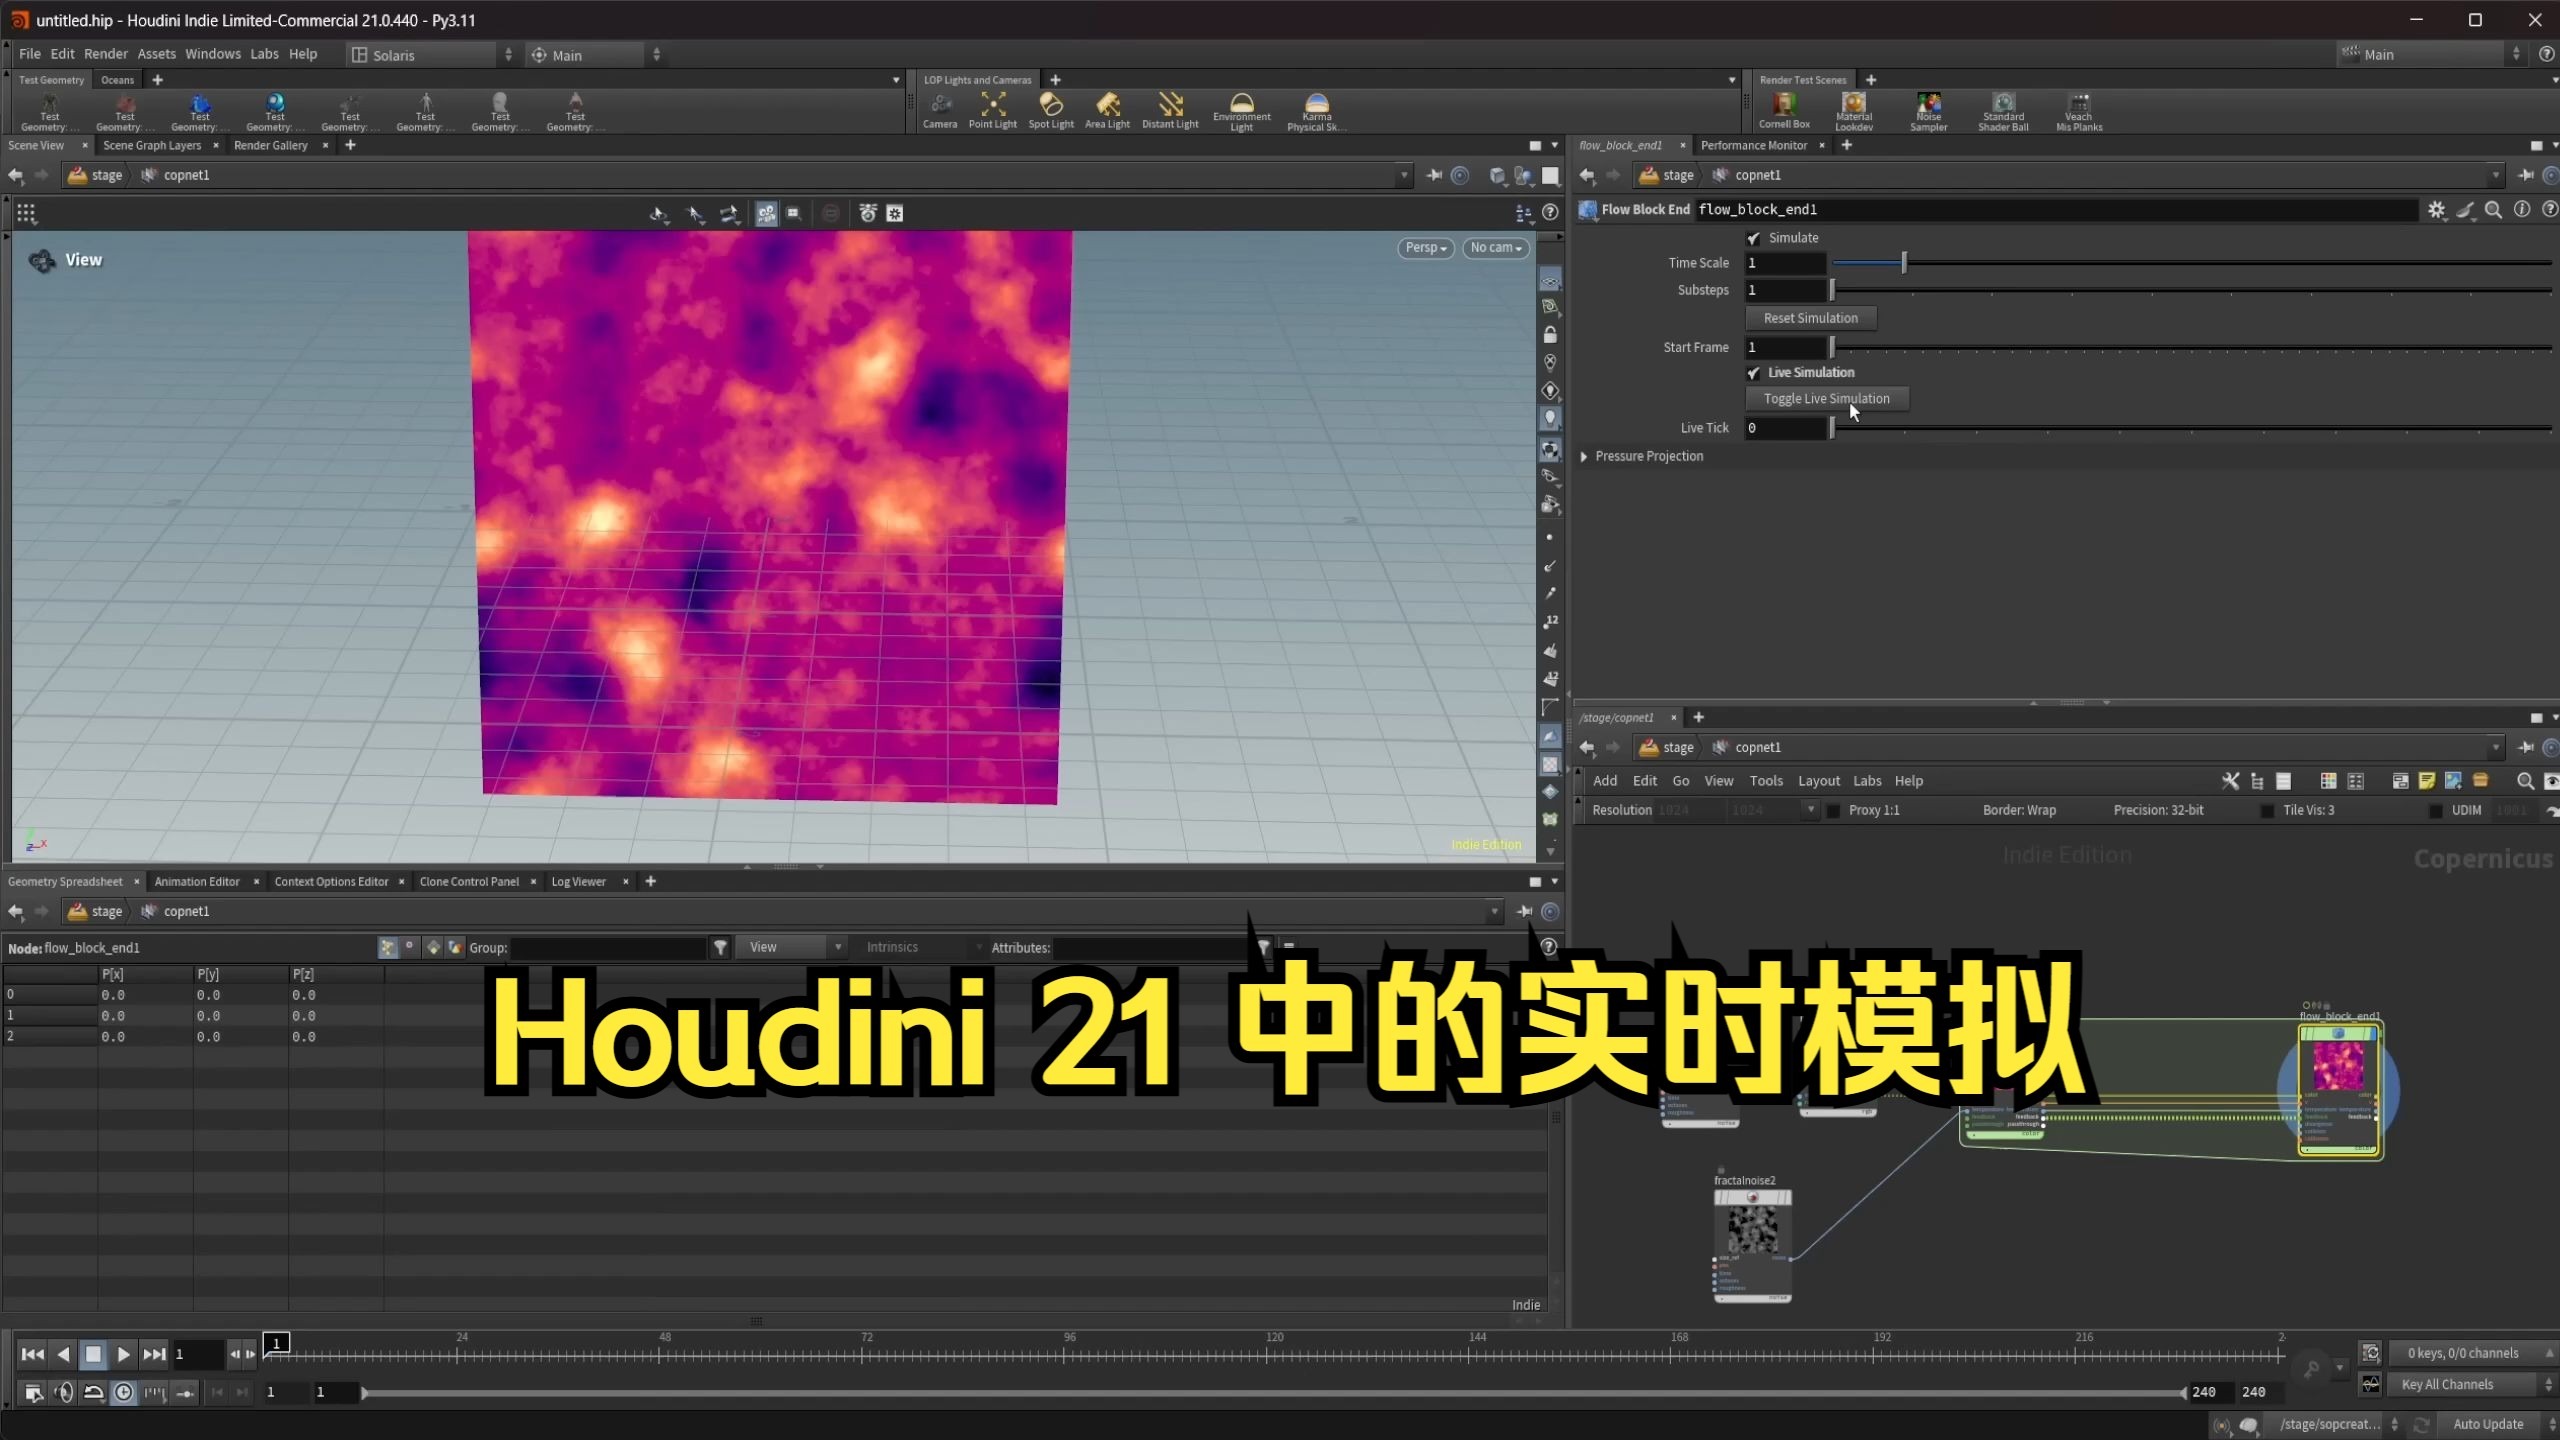Load the Standard Shader Ball test scene
The image size is (2560, 1440).
click(x=2003, y=111)
